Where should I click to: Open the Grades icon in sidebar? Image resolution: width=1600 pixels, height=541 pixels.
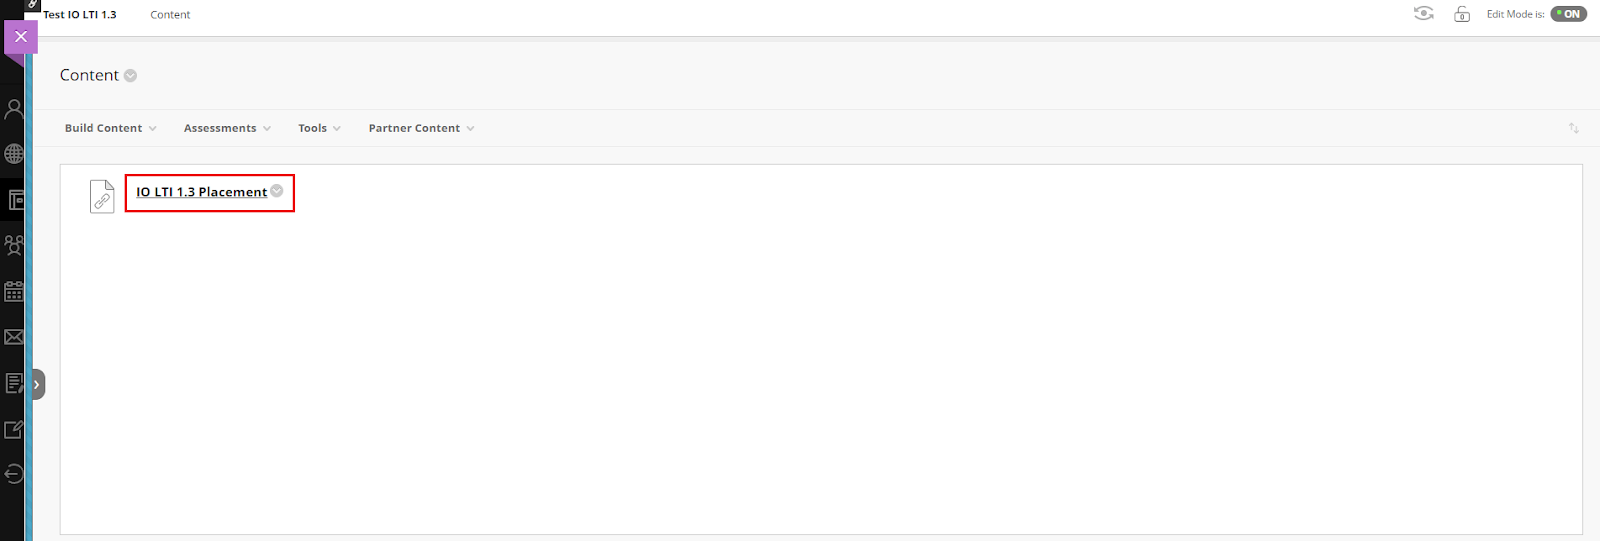click(x=13, y=383)
